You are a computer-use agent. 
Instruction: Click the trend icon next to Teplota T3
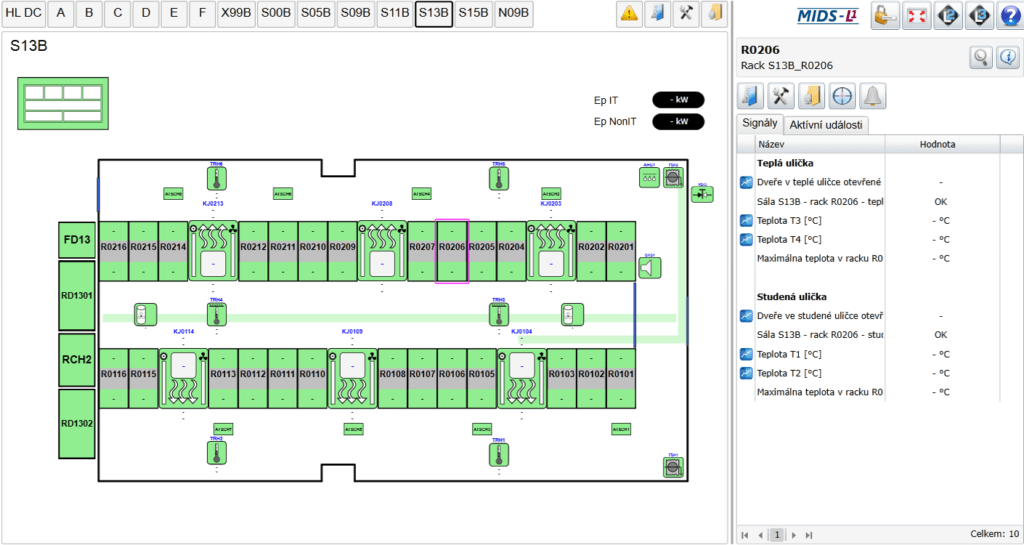click(x=746, y=220)
